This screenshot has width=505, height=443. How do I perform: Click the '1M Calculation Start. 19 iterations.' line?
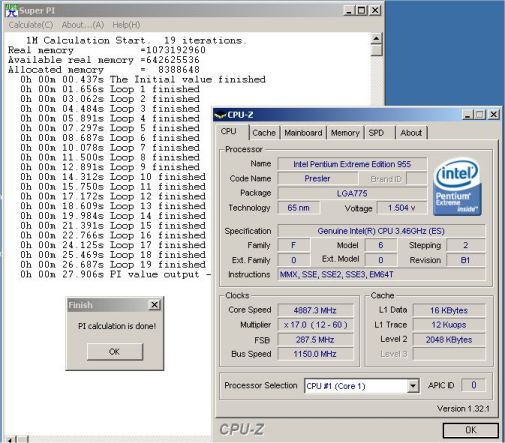coord(136,41)
